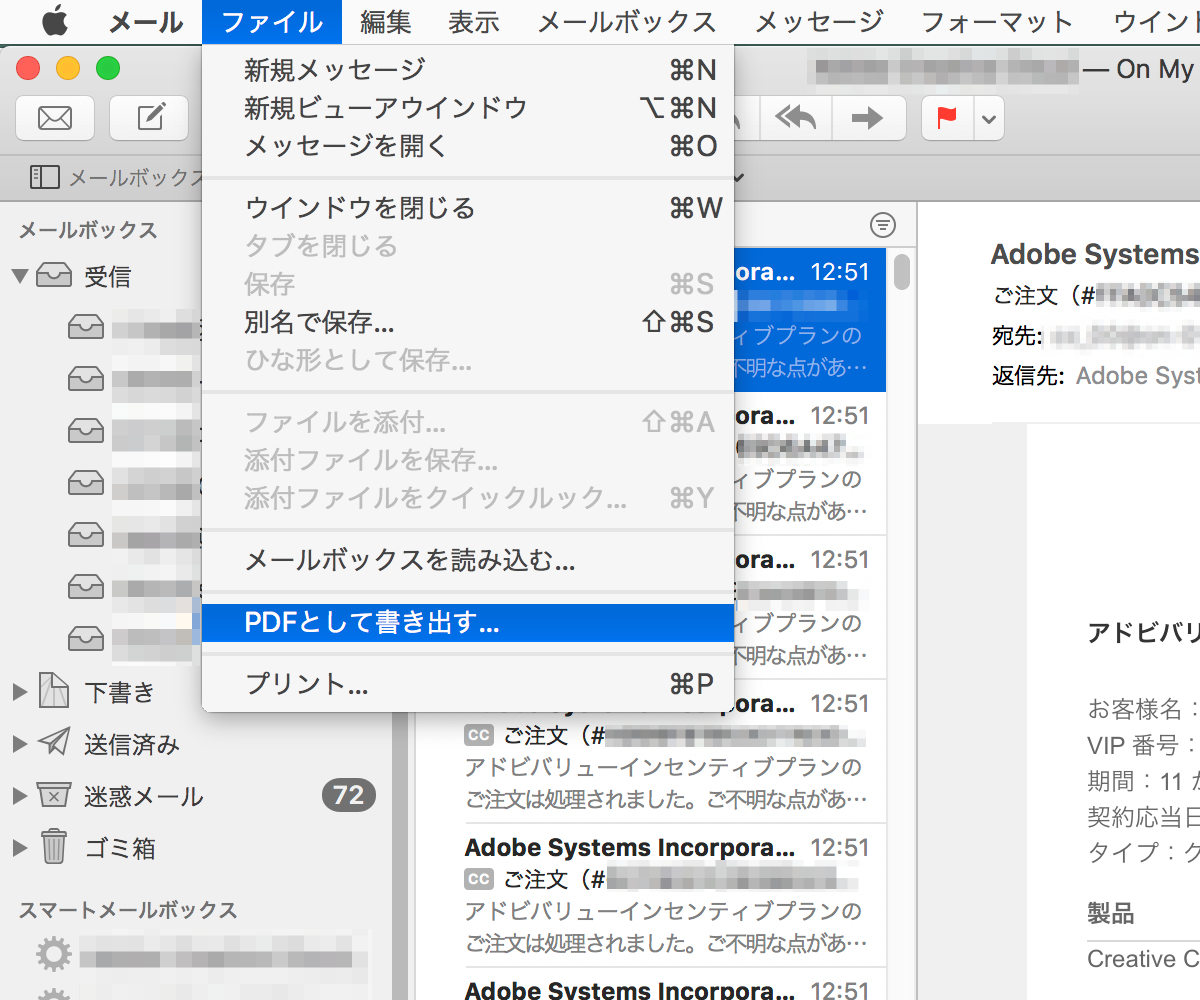Click the Reply All arrows icon
Screen dimensions: 1200x1000
point(796,118)
